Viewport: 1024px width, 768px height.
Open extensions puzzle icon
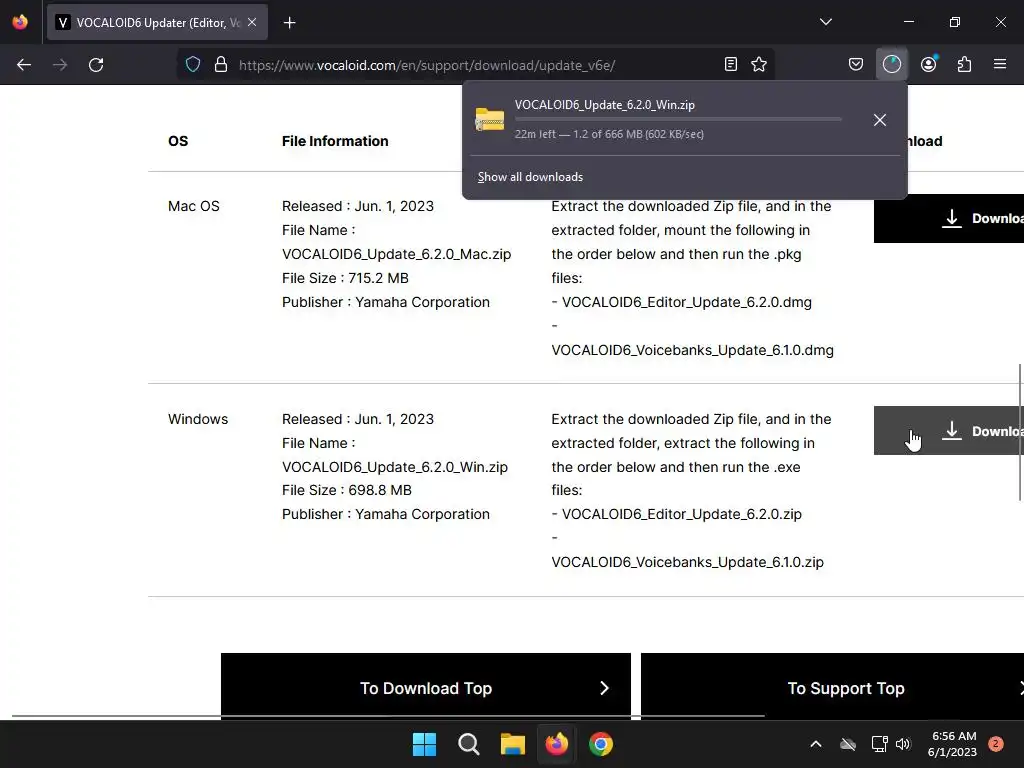[x=964, y=64]
